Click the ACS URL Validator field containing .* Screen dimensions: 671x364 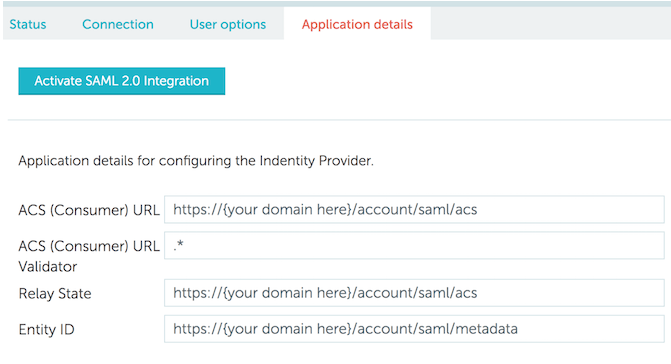pyautogui.click(x=414, y=246)
